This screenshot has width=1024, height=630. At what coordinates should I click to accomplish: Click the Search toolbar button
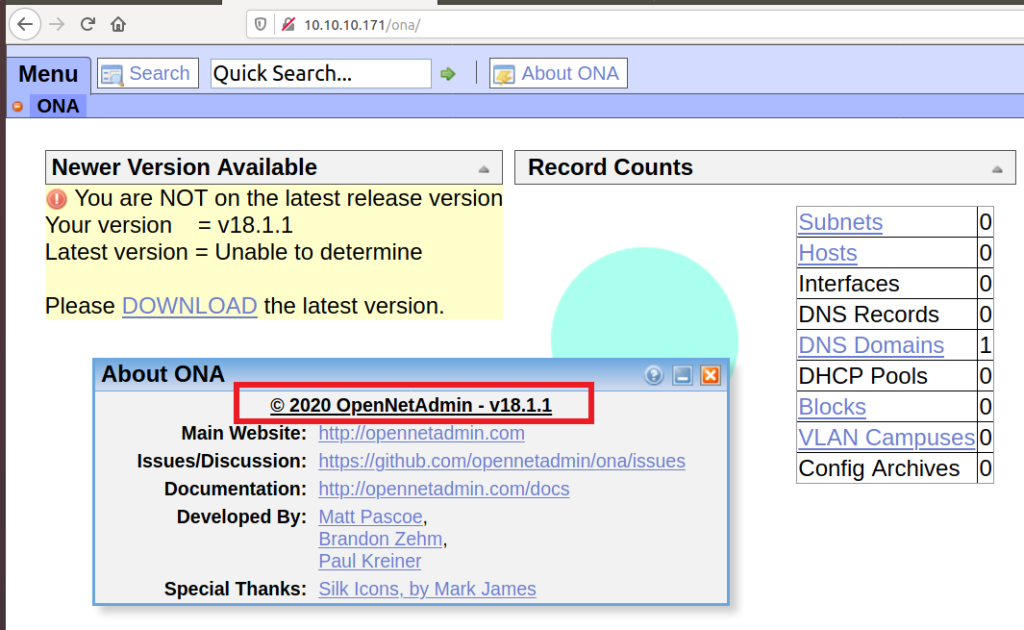(x=148, y=73)
